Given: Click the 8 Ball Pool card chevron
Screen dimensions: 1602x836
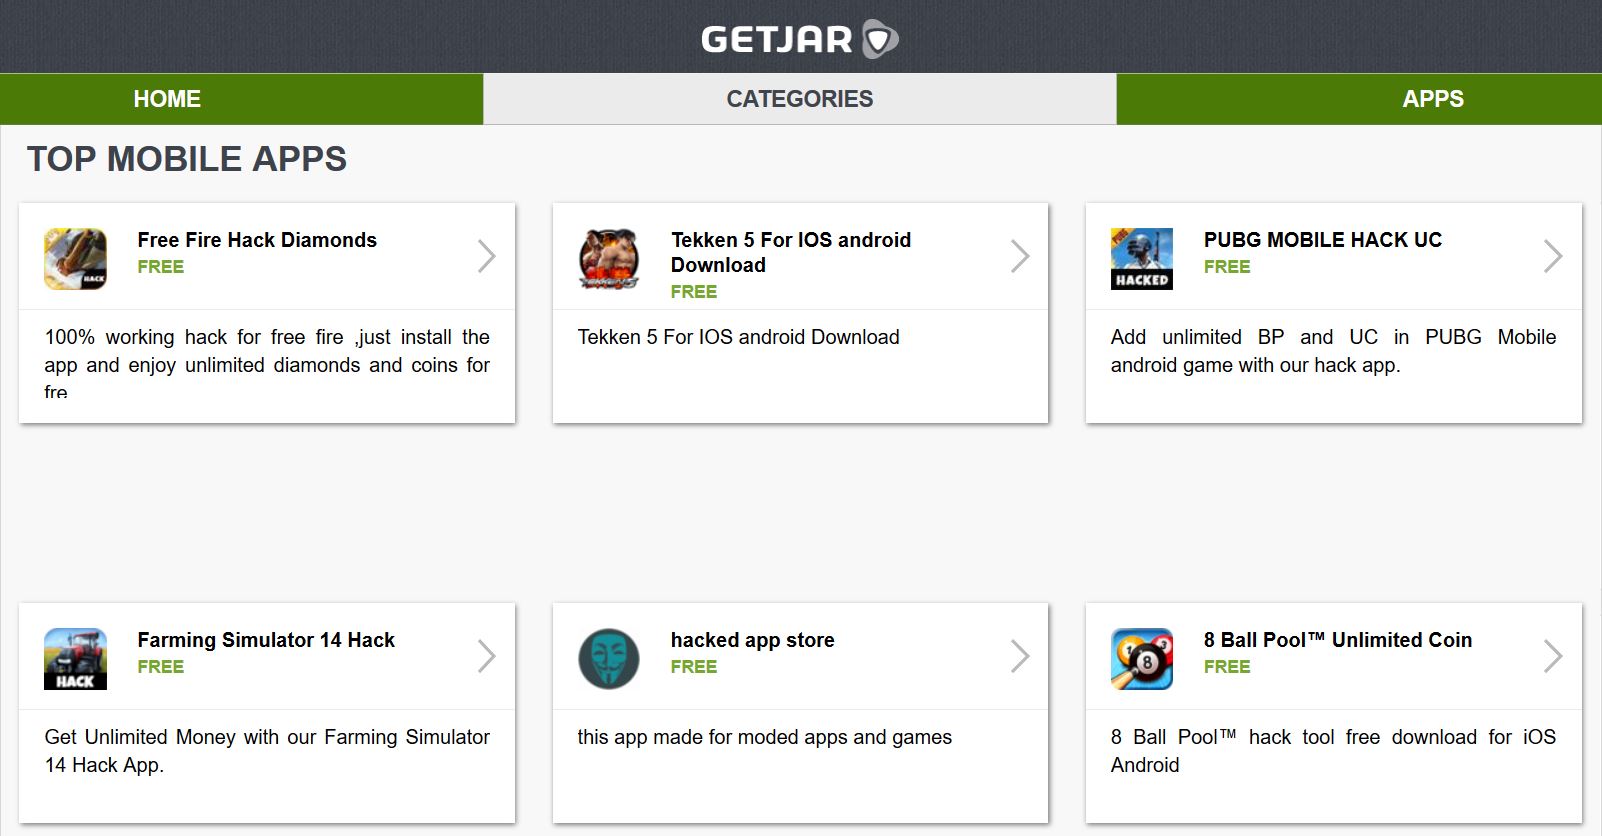Looking at the screenshot, I should 1553,655.
